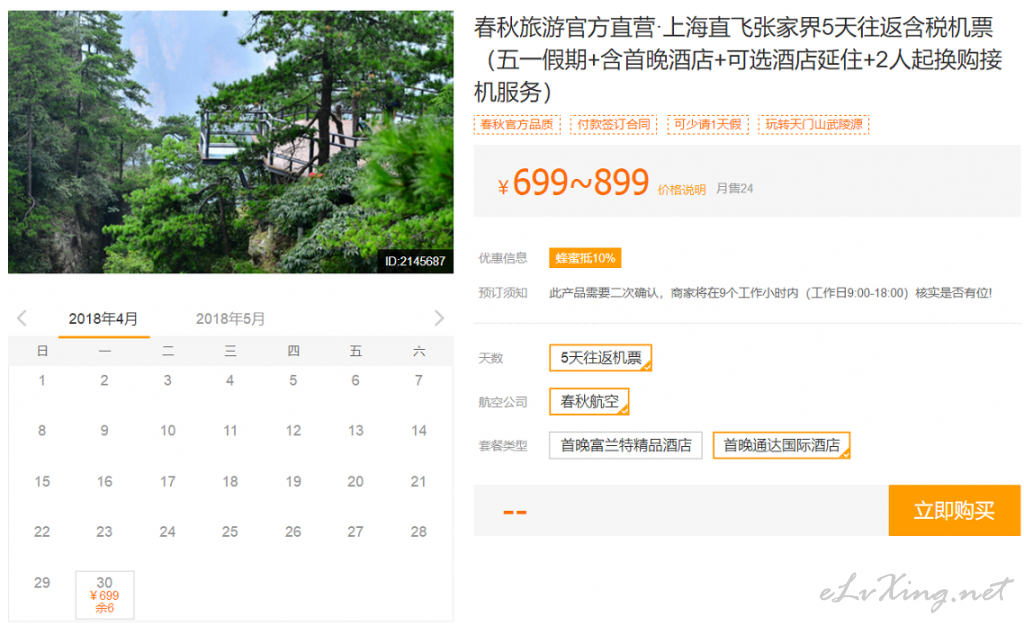1024x625 pixels.
Task: Click the 三 weekday column header
Action: (x=230, y=351)
